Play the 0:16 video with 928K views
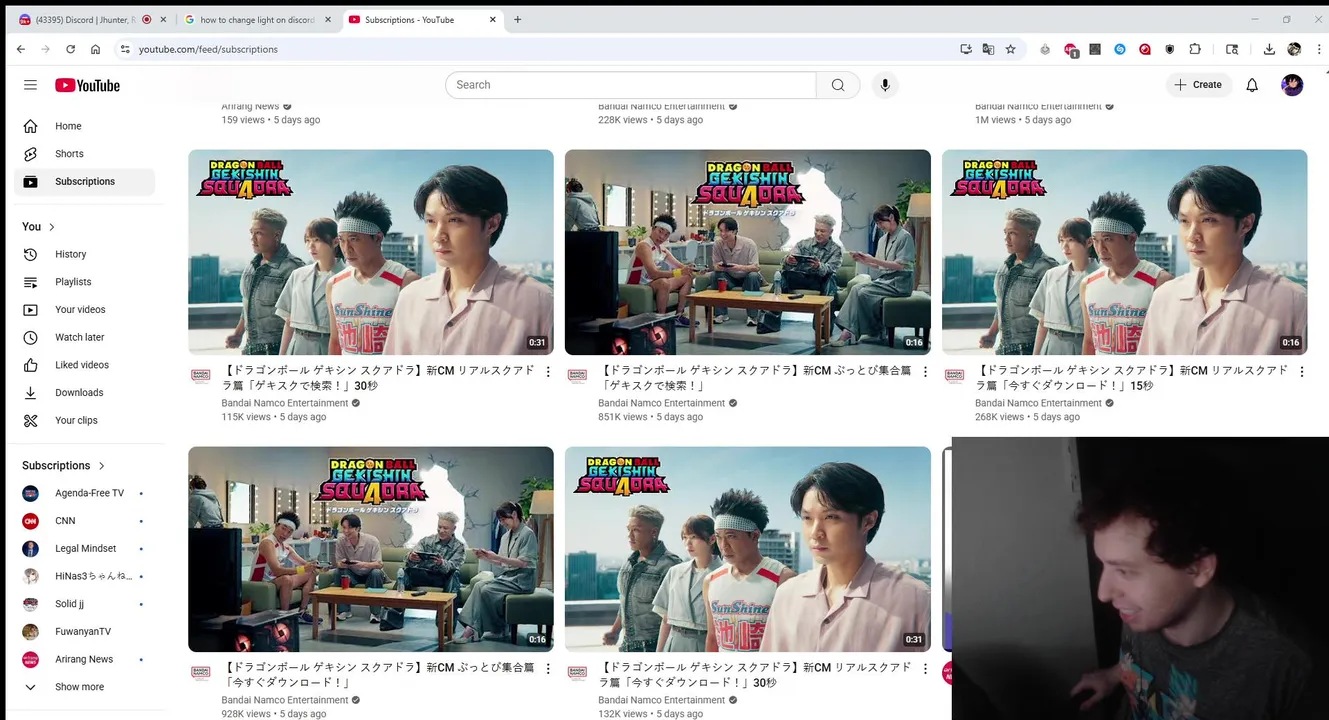 tap(371, 549)
